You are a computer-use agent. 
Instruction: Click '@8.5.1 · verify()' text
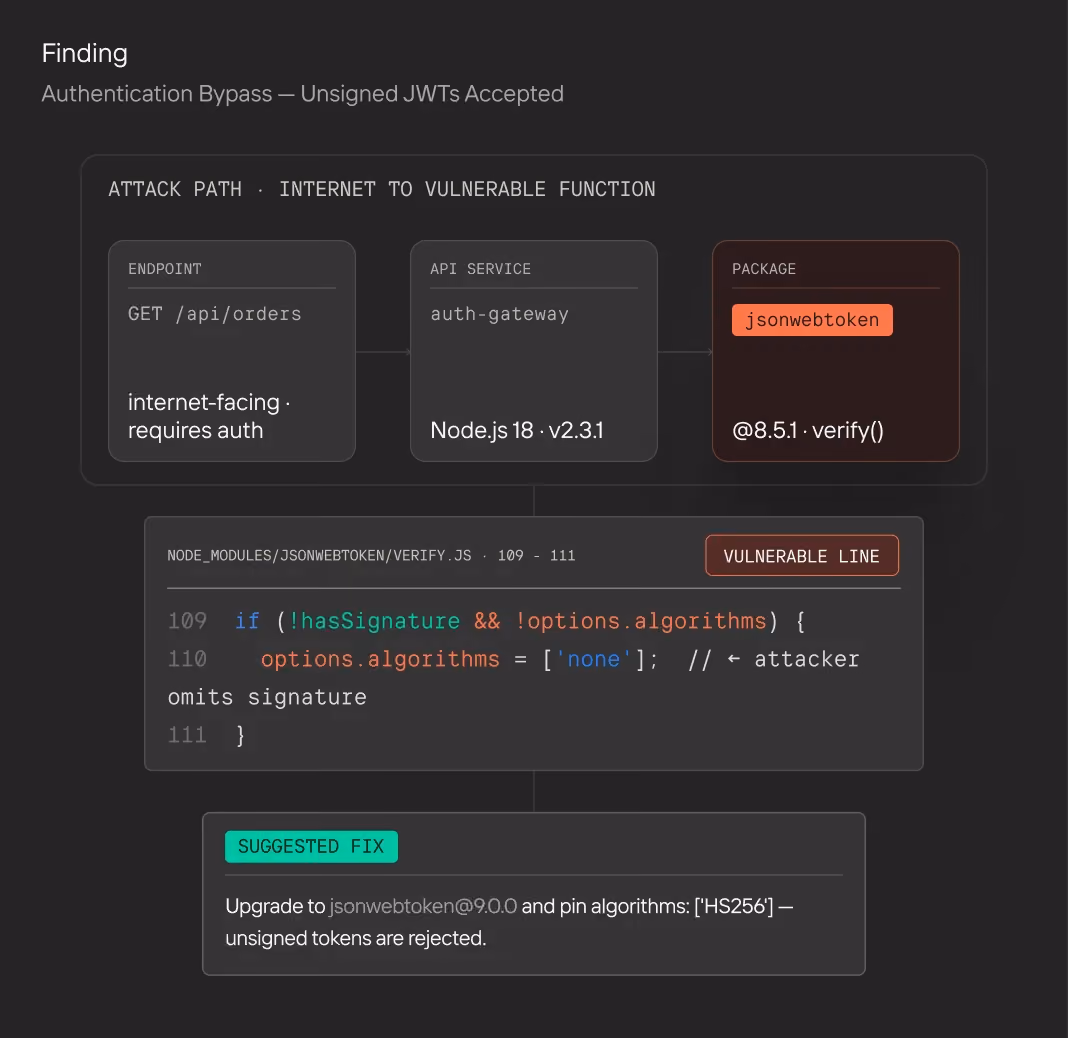coord(808,430)
